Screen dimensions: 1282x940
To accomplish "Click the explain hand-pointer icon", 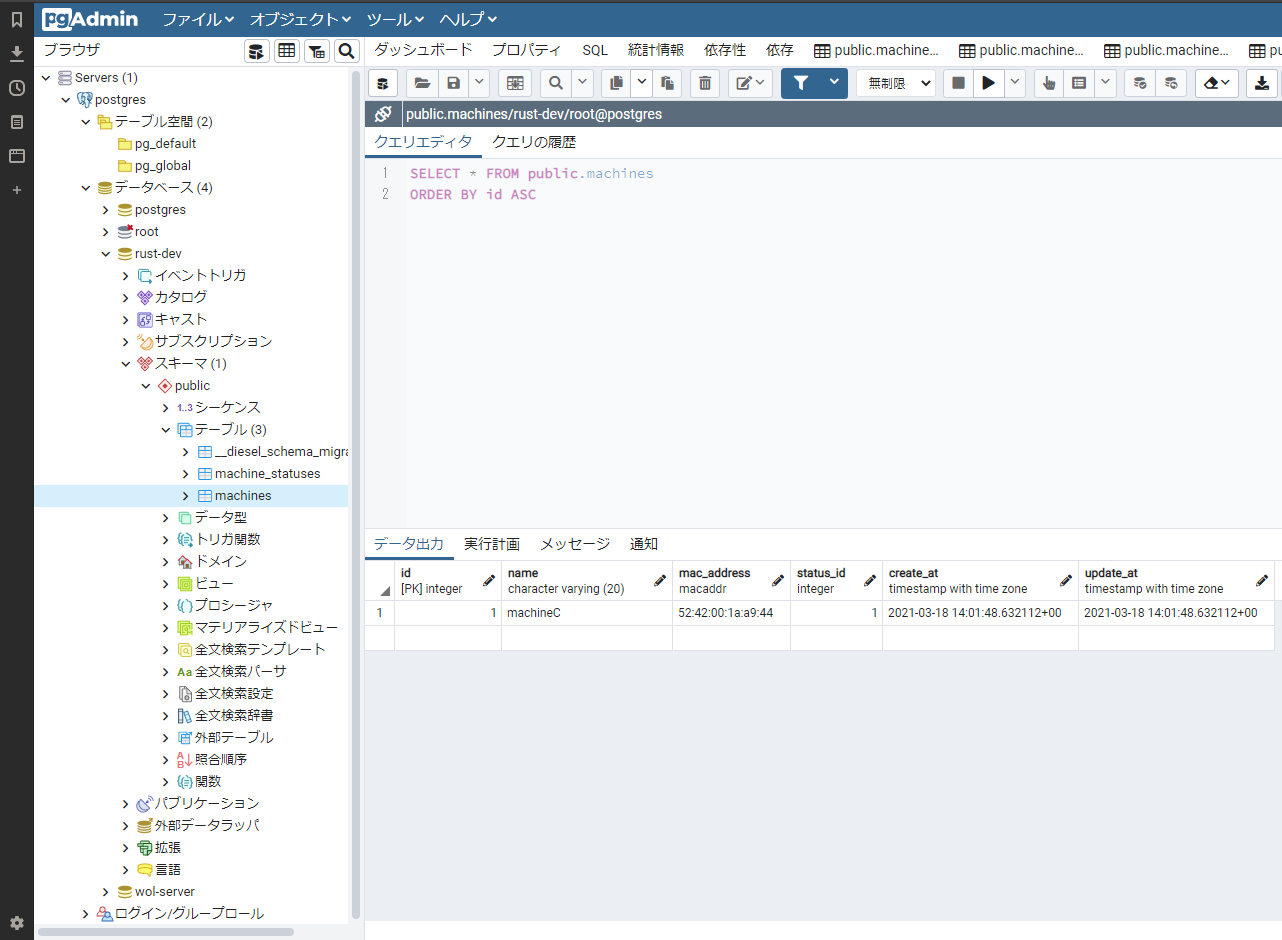I will click(x=1048, y=83).
